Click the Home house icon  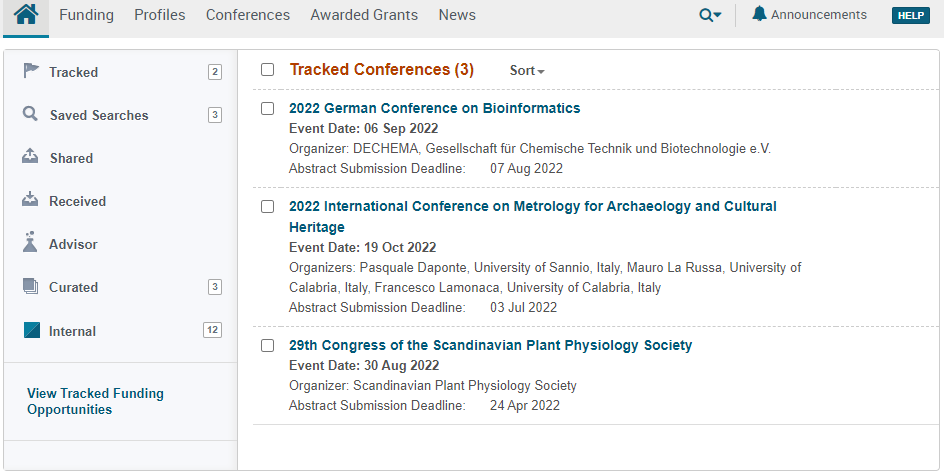[26, 15]
